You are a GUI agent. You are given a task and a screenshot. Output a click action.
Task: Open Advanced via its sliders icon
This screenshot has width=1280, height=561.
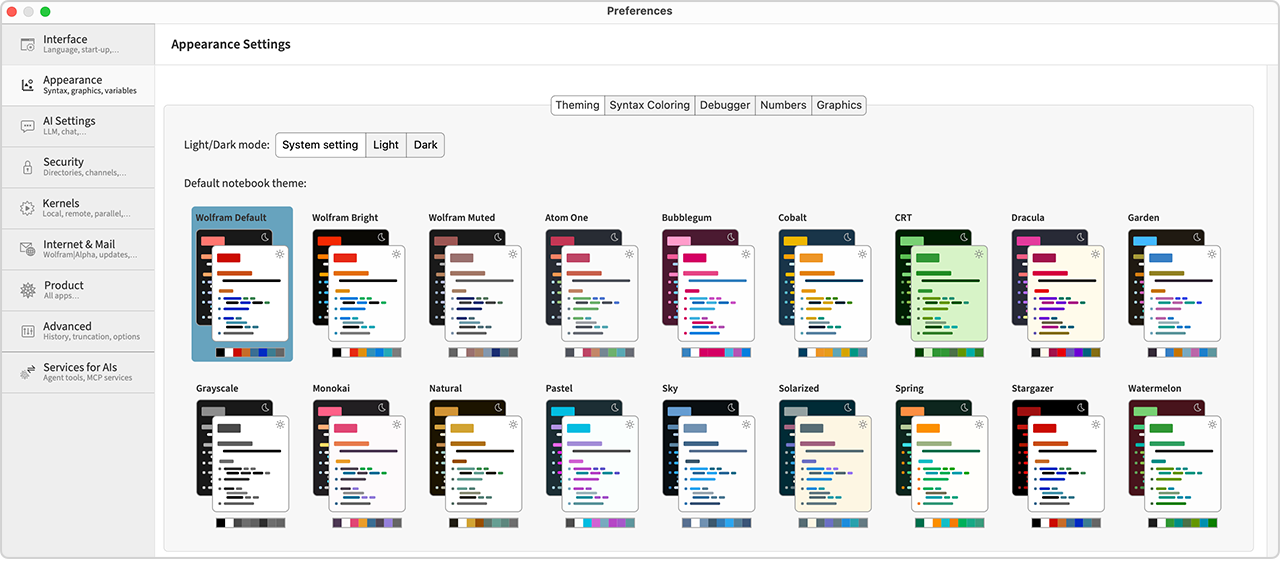click(27, 331)
